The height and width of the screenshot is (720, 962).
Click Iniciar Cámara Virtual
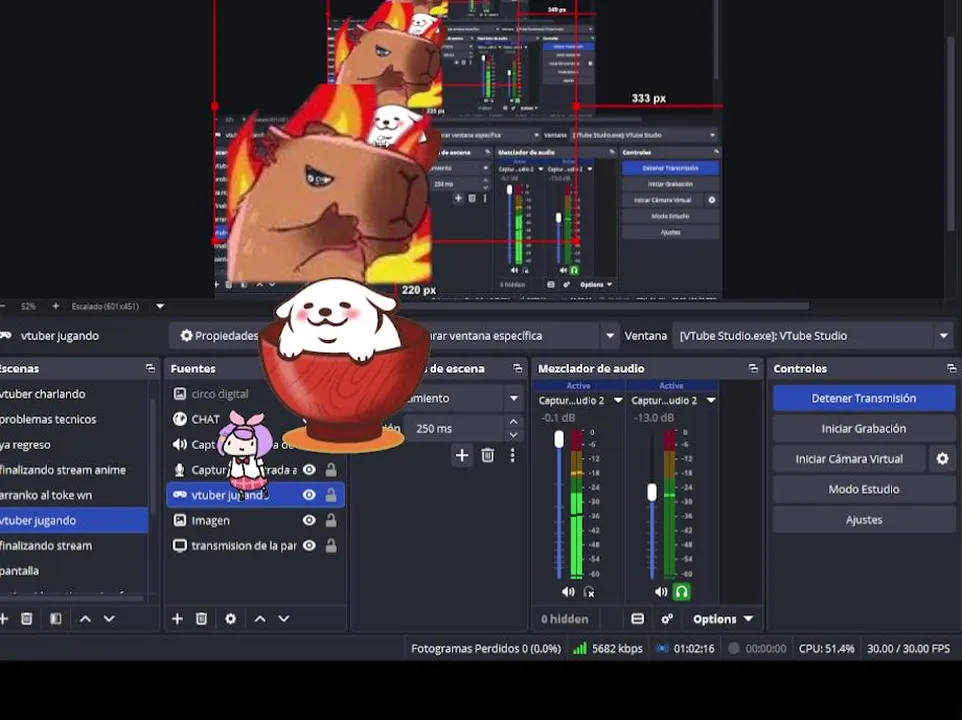point(849,459)
